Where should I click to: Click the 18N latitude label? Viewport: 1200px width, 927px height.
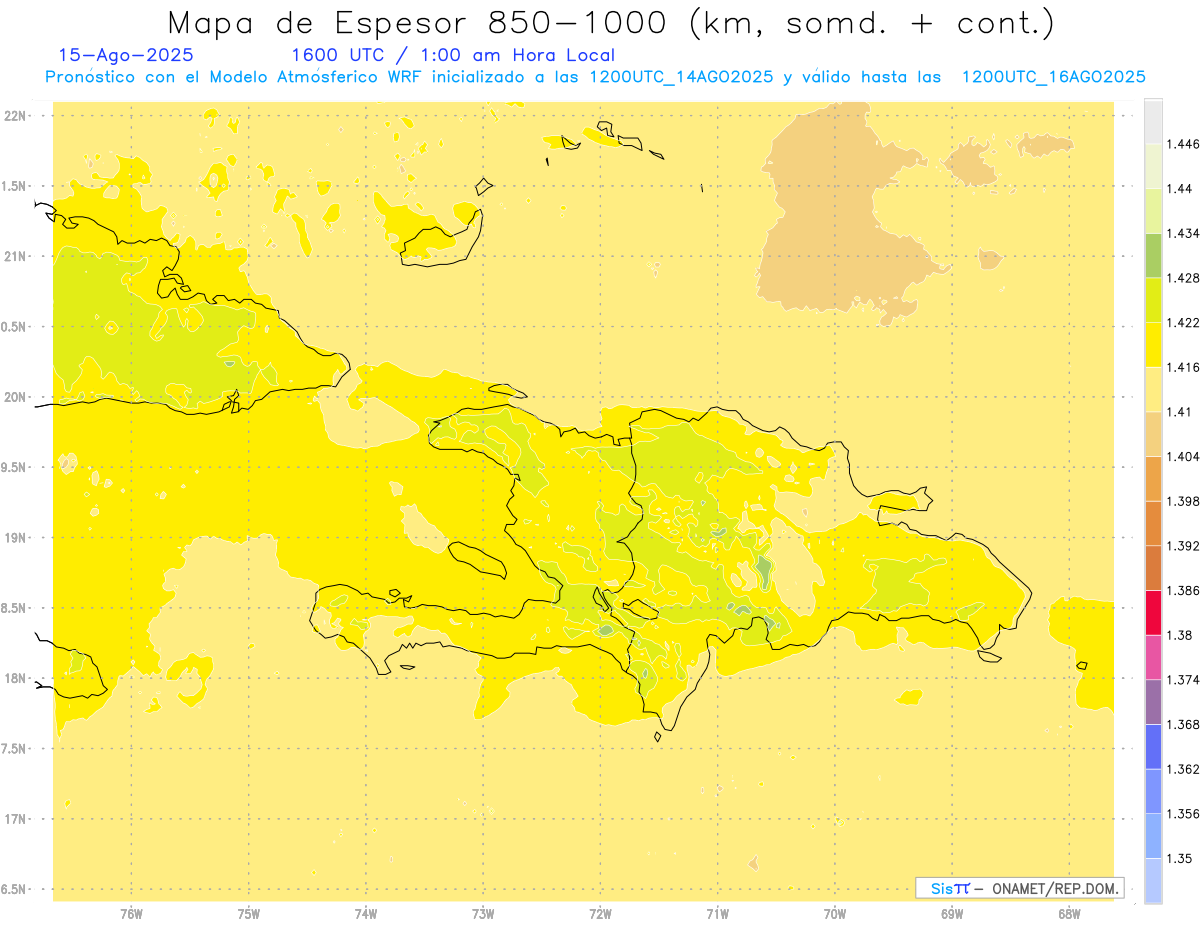click(16, 679)
